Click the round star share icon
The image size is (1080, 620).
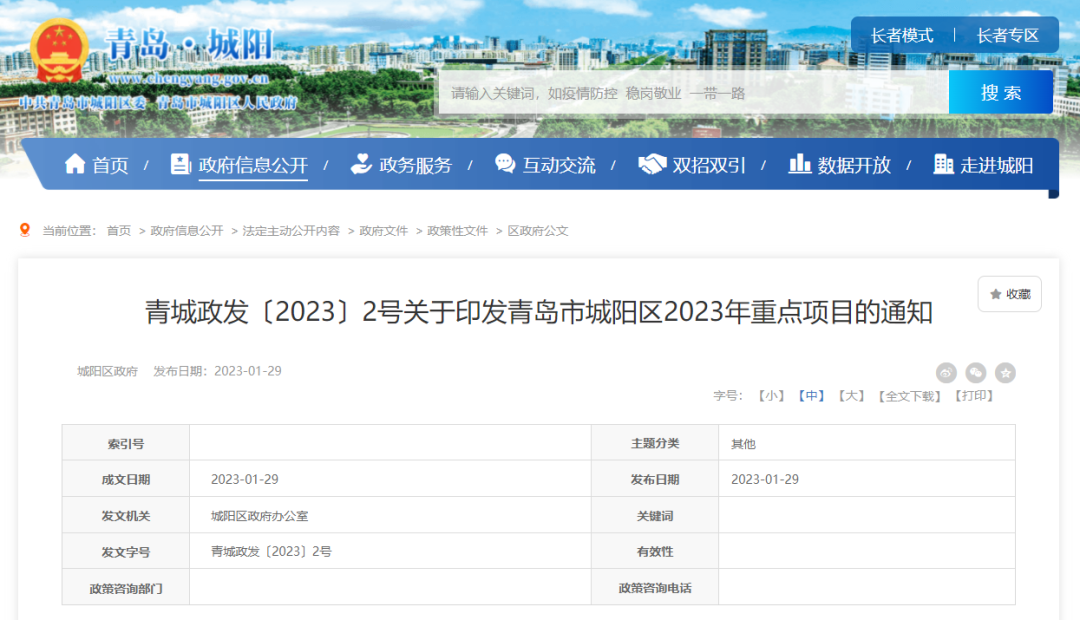click(1006, 373)
